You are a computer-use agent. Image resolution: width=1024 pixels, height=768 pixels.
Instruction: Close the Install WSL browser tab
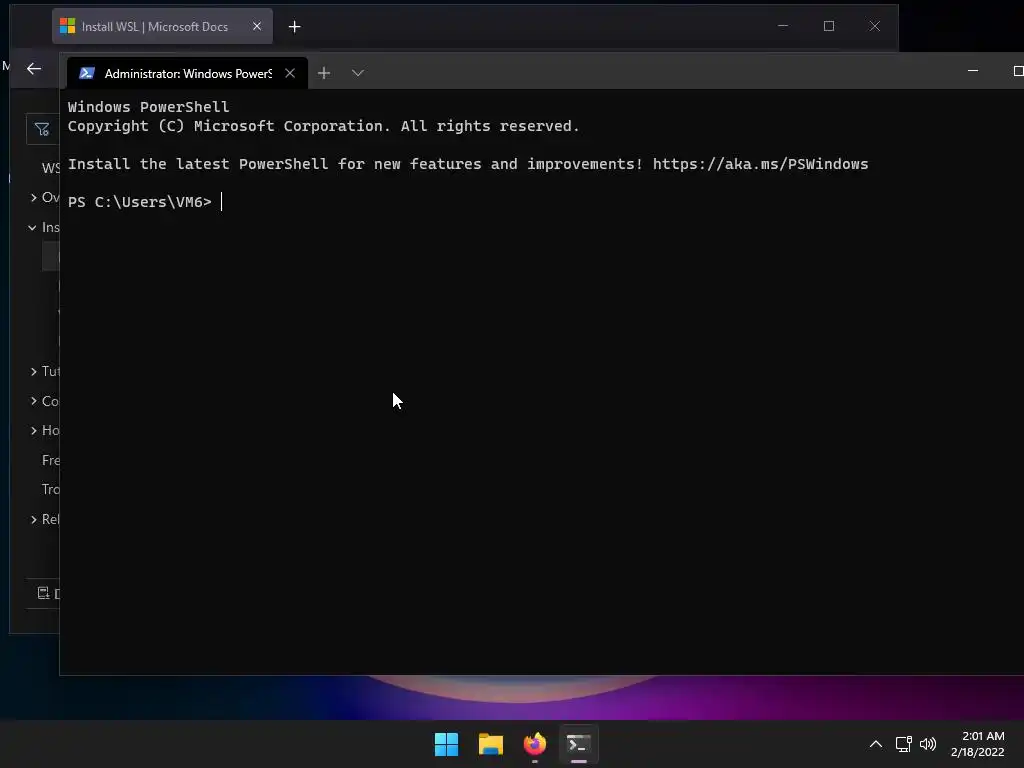pos(257,26)
